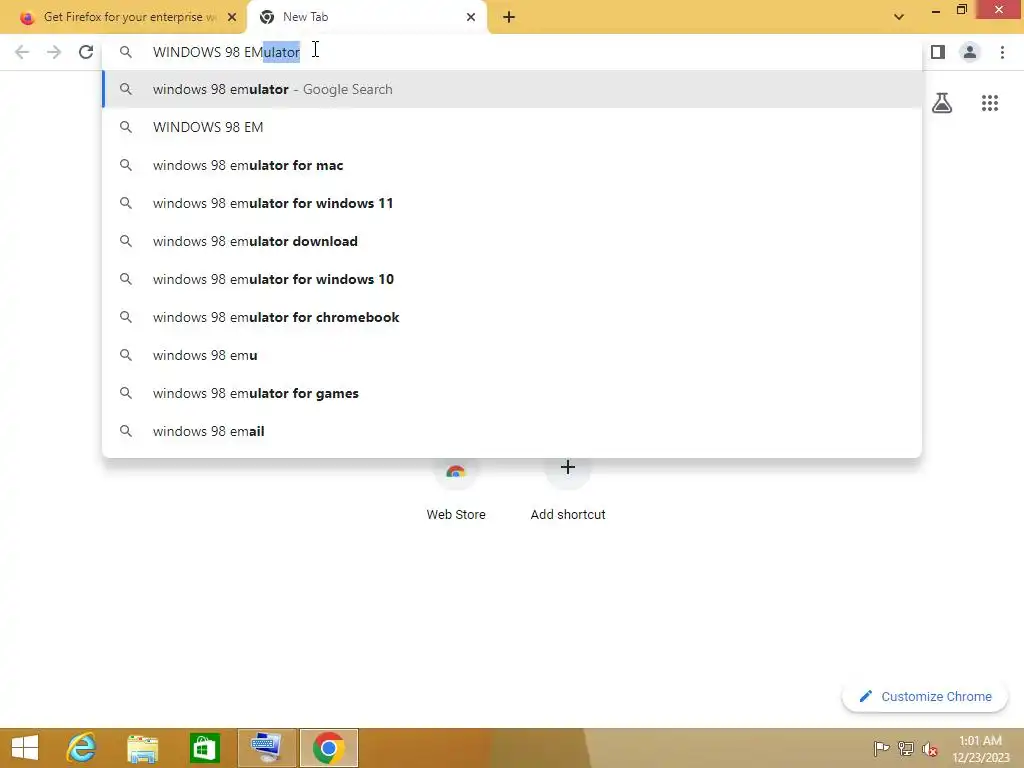Open the network tray icon
The width and height of the screenshot is (1024, 768).
(906, 748)
